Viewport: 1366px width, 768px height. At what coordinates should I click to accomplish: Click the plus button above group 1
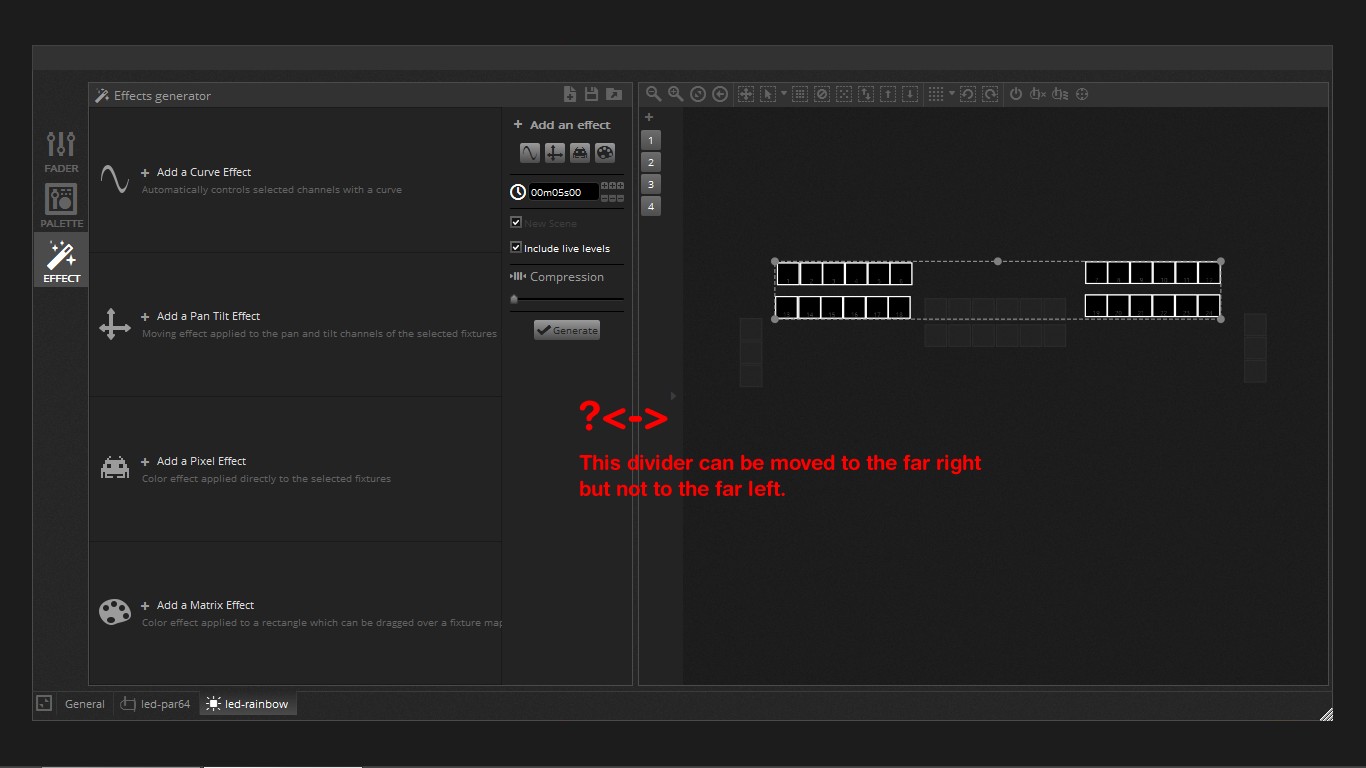tap(649, 117)
